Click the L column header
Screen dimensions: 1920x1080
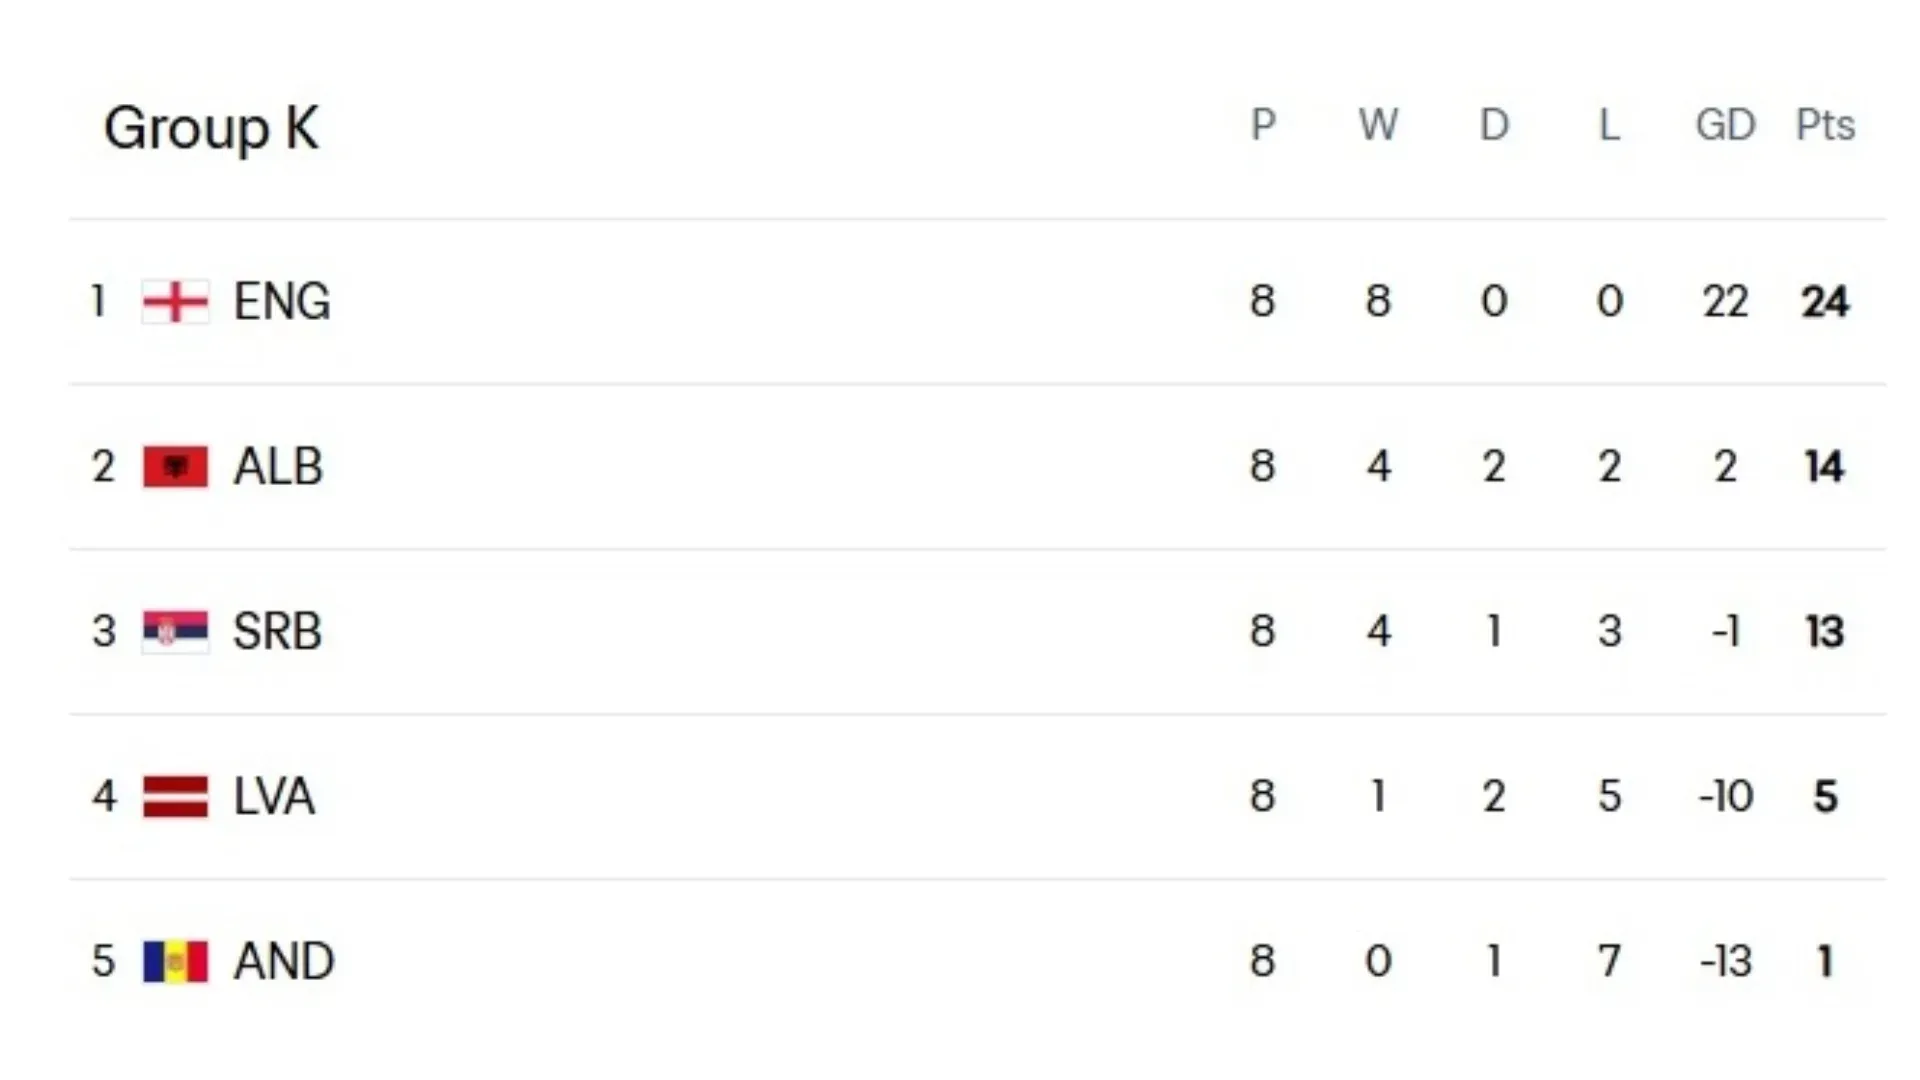[x=1609, y=125]
